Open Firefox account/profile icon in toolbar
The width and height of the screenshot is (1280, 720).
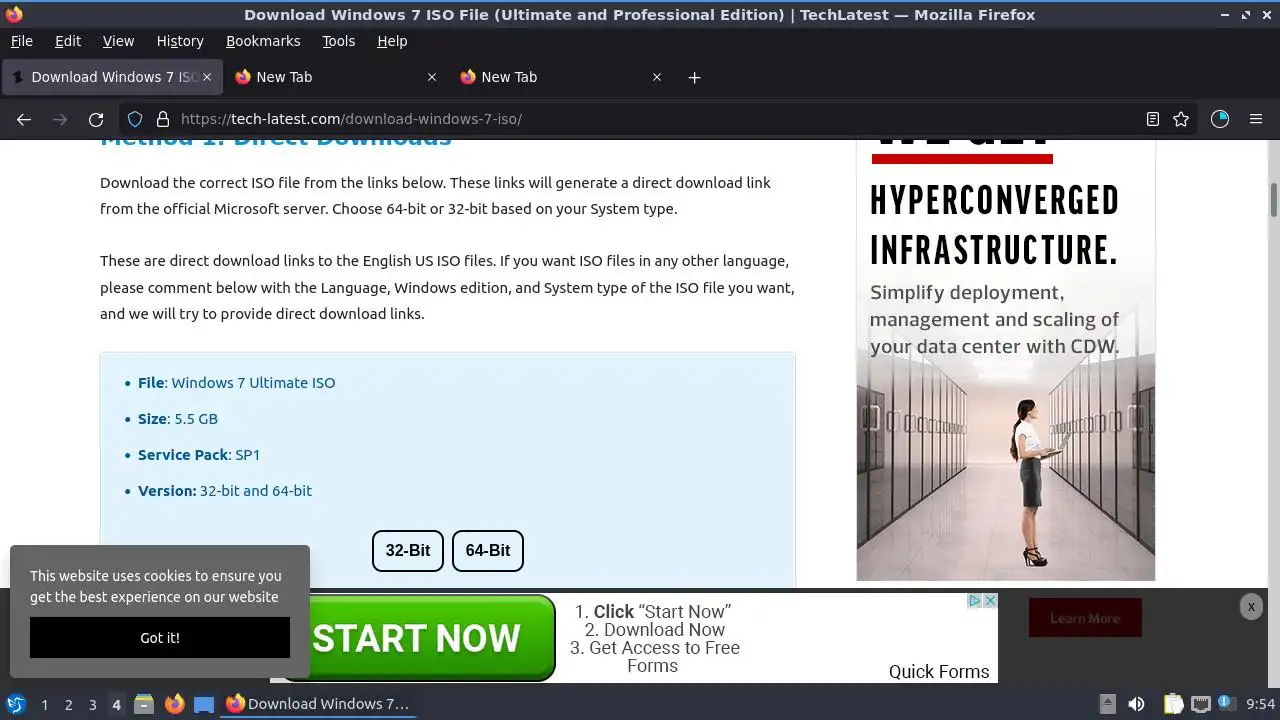(x=1220, y=119)
